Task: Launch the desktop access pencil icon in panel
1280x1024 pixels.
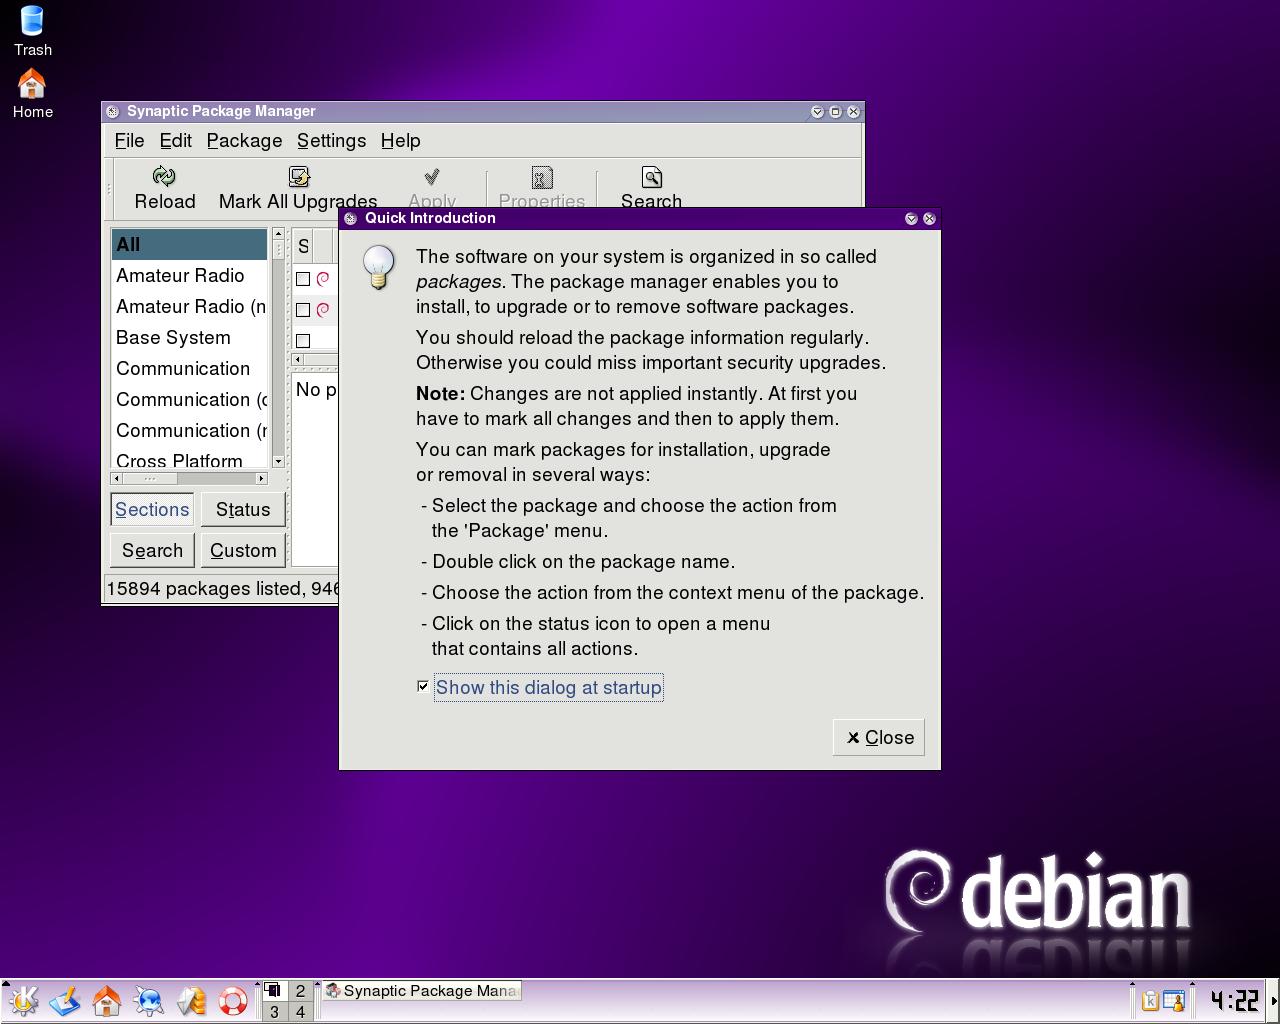Action: click(x=65, y=1000)
